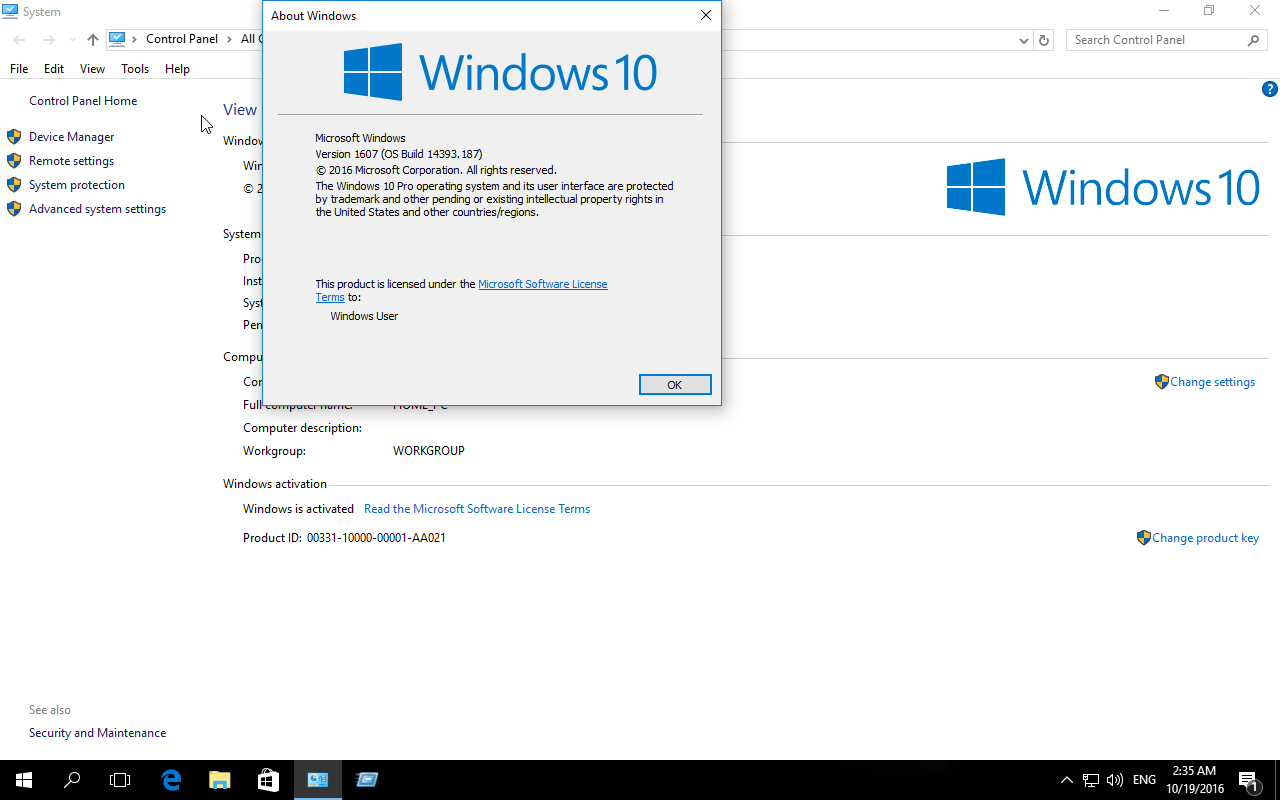Screen dimensions: 1280x800
Task: Open the Tools menu
Action: [x=134, y=68]
